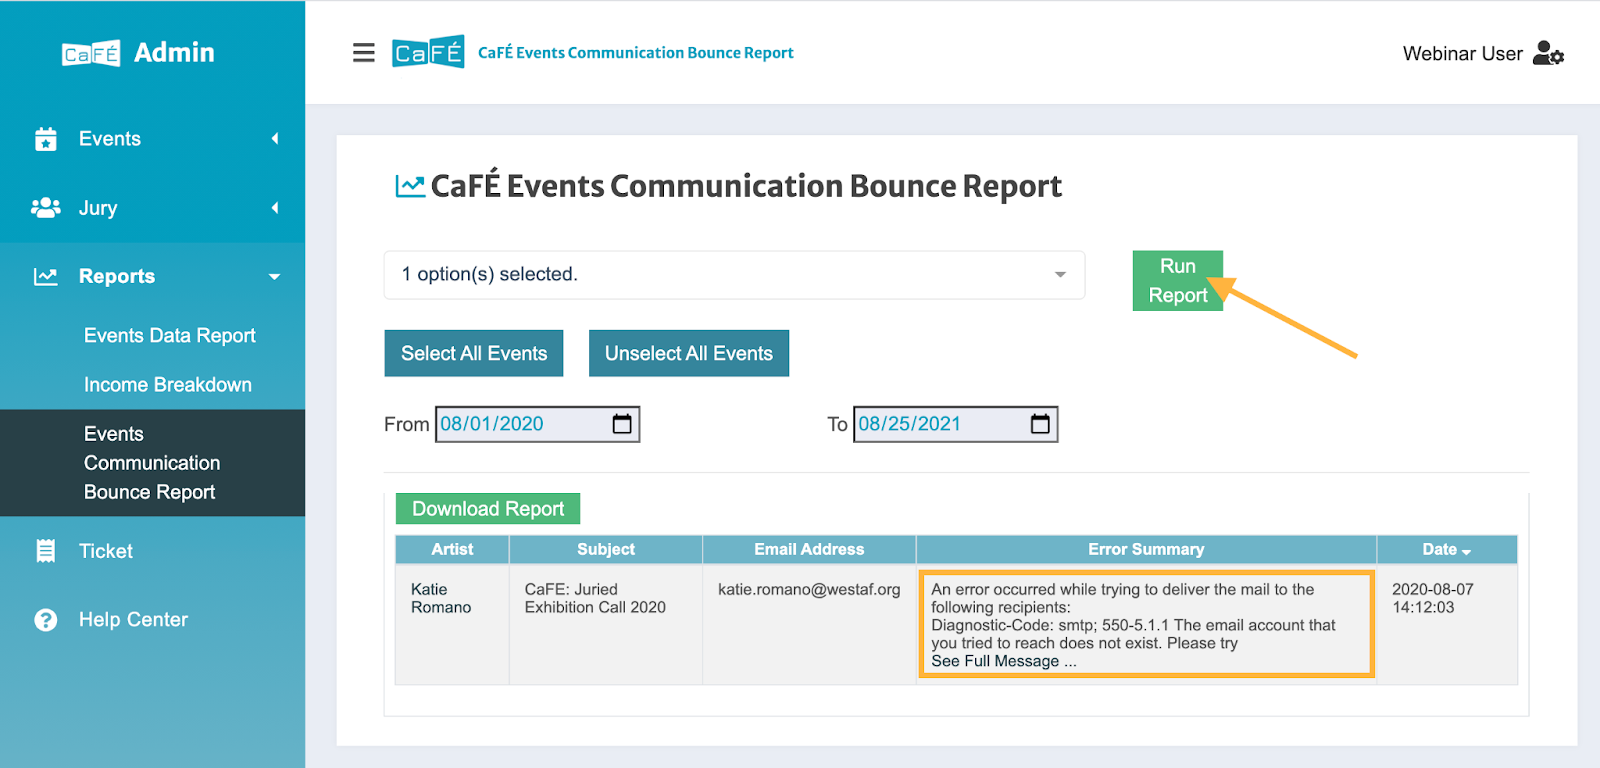Click the Help Center question mark icon

(x=46, y=620)
